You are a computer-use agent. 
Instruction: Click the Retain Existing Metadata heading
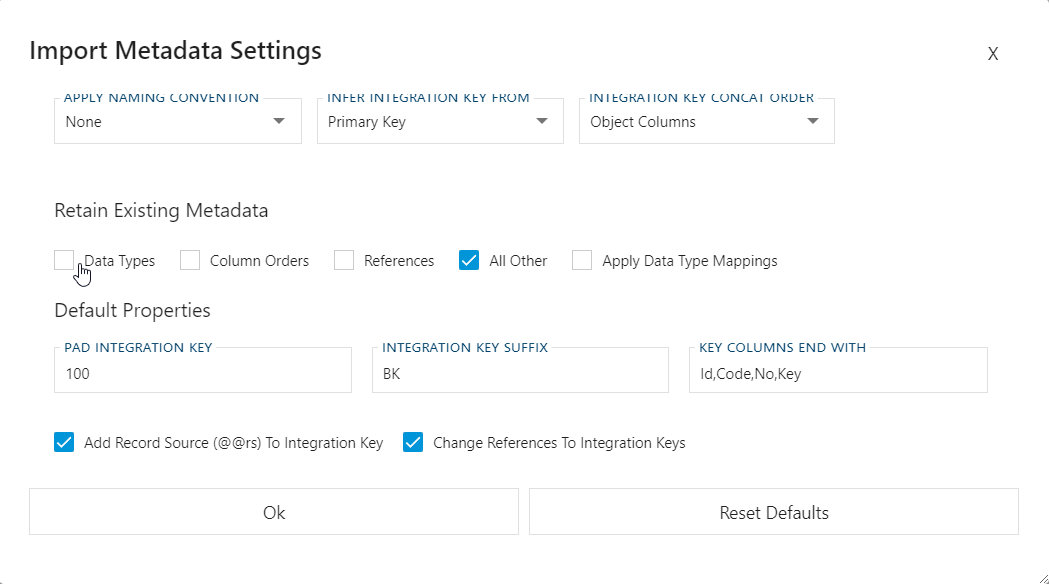(x=161, y=211)
